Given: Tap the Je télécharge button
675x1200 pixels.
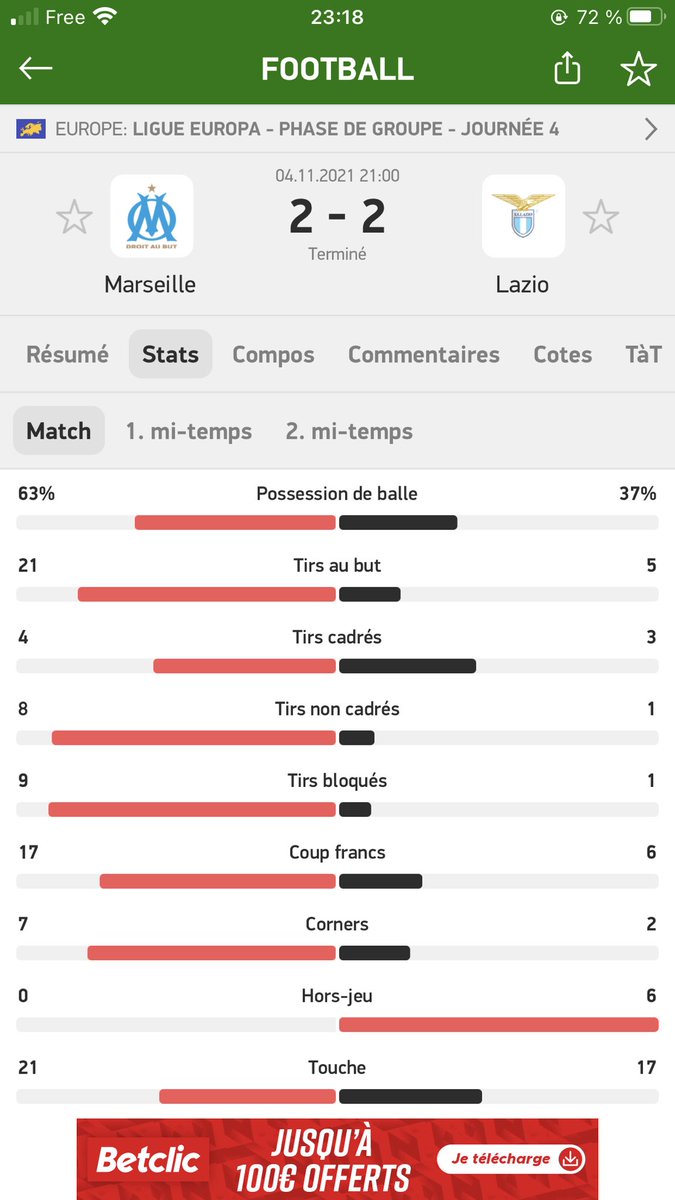Looking at the screenshot, I should [511, 1159].
